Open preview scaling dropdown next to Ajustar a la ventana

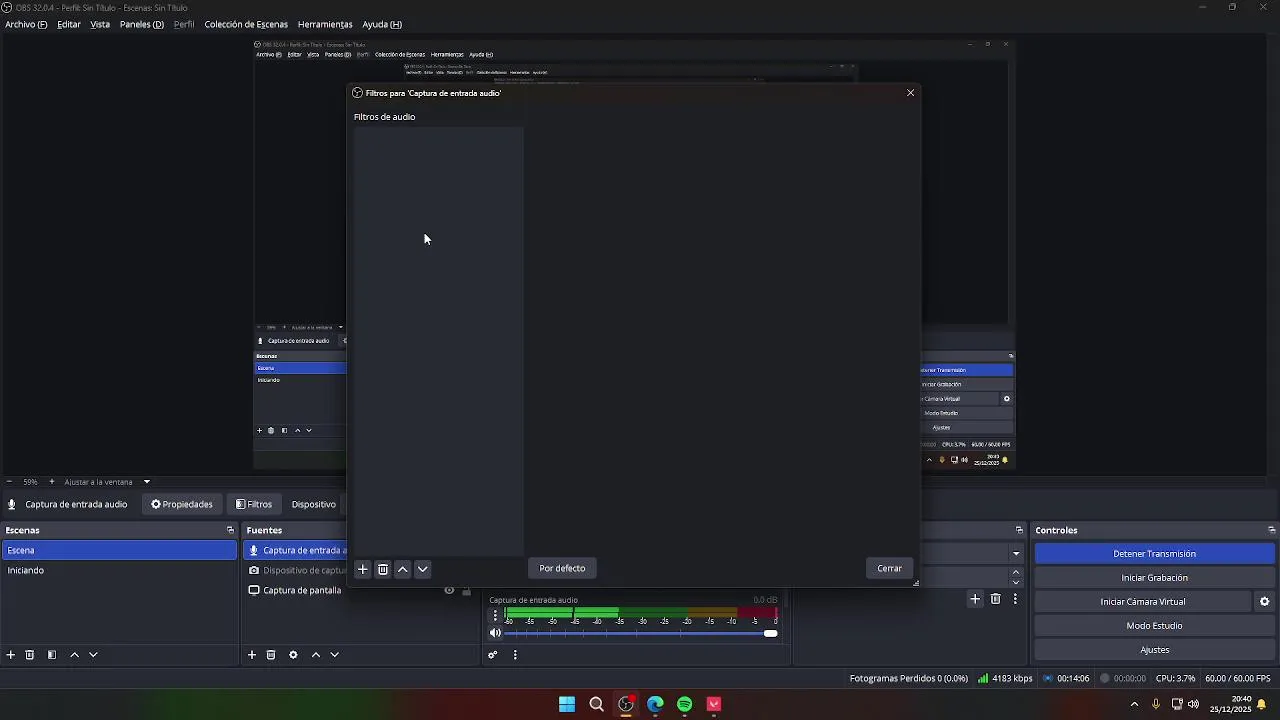tap(147, 482)
